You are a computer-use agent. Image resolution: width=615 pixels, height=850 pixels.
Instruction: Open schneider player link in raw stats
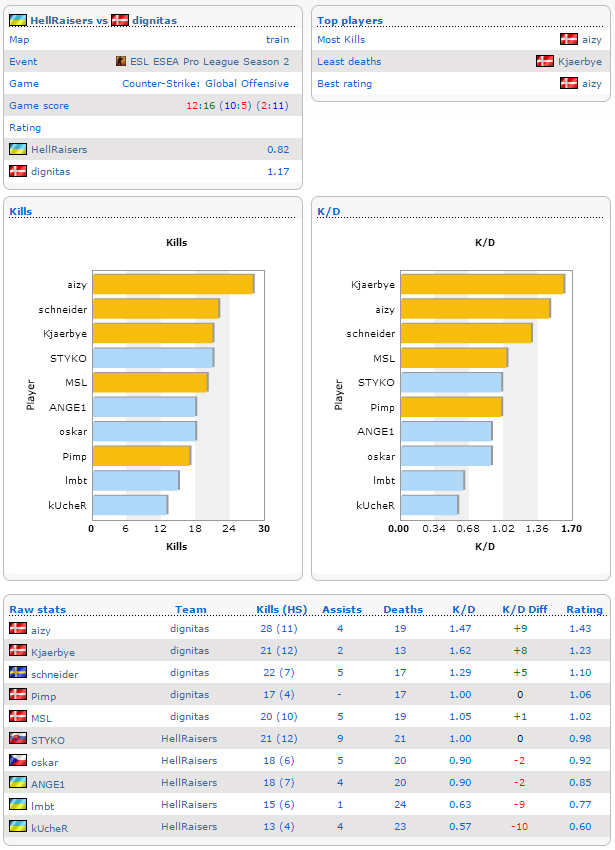click(x=55, y=674)
